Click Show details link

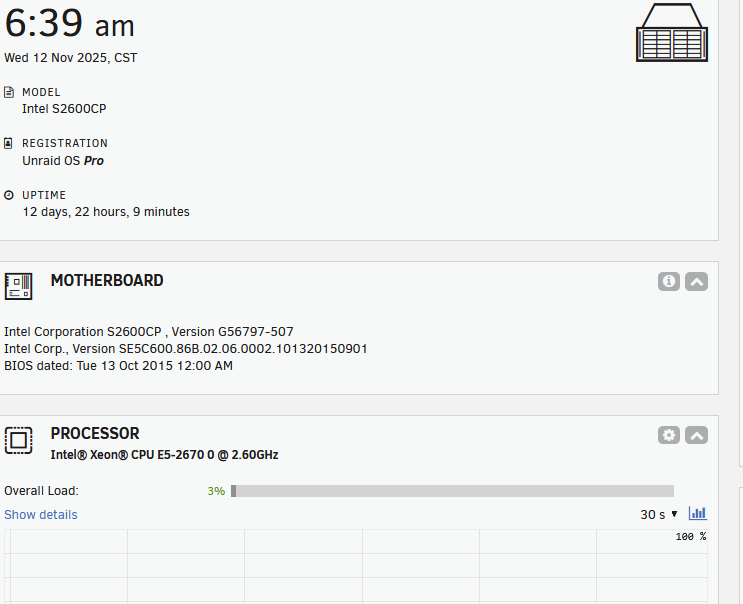tap(41, 514)
